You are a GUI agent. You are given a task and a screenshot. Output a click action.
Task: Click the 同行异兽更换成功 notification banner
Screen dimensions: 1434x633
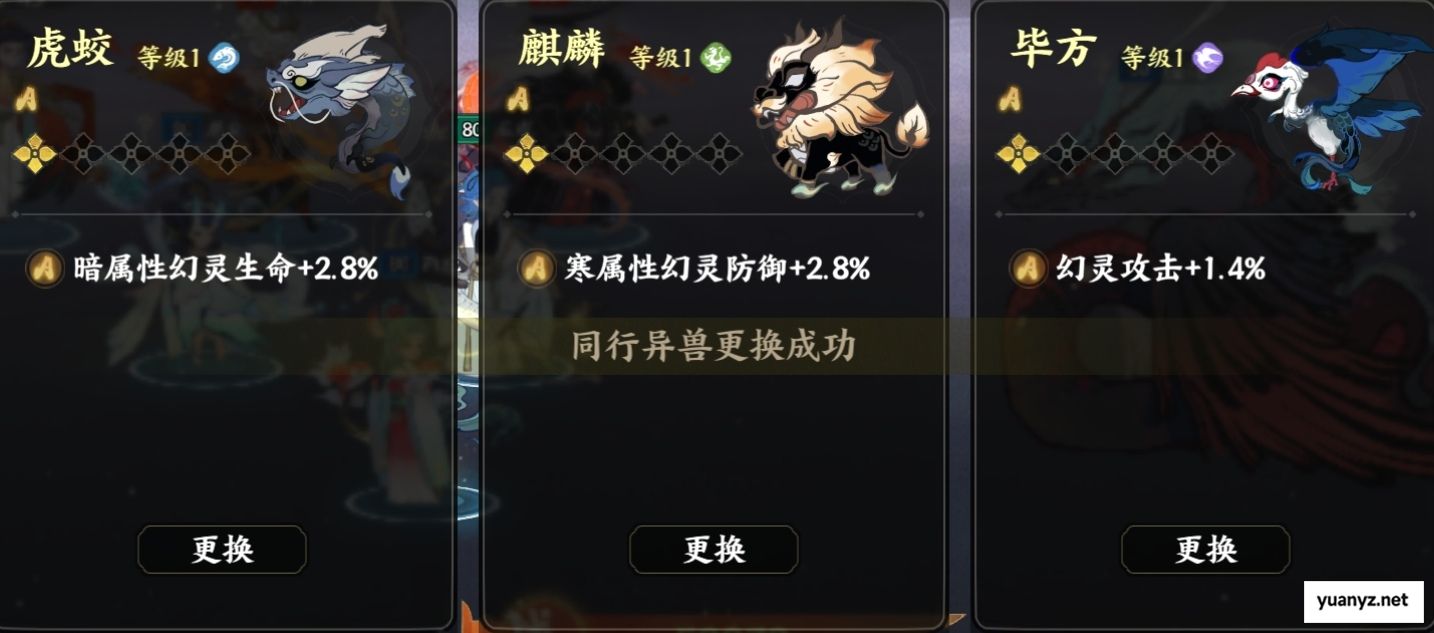click(x=714, y=346)
